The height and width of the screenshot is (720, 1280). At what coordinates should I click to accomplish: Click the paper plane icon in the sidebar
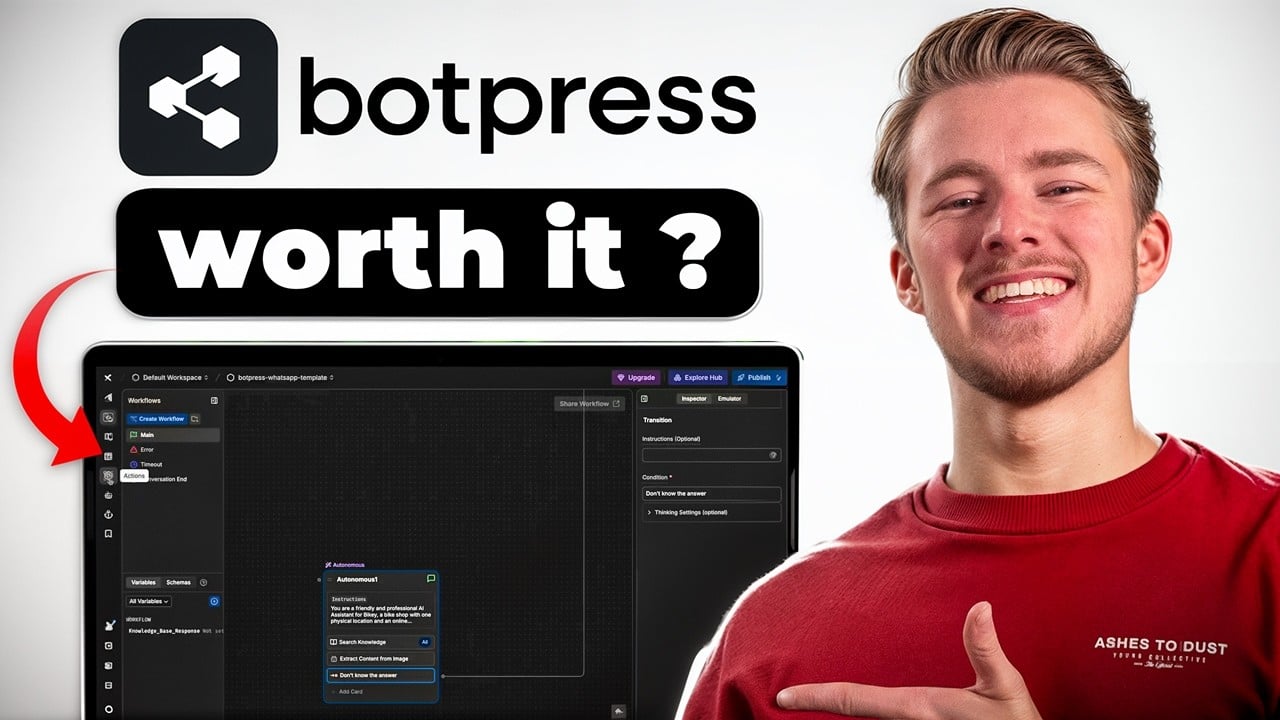[x=108, y=397]
